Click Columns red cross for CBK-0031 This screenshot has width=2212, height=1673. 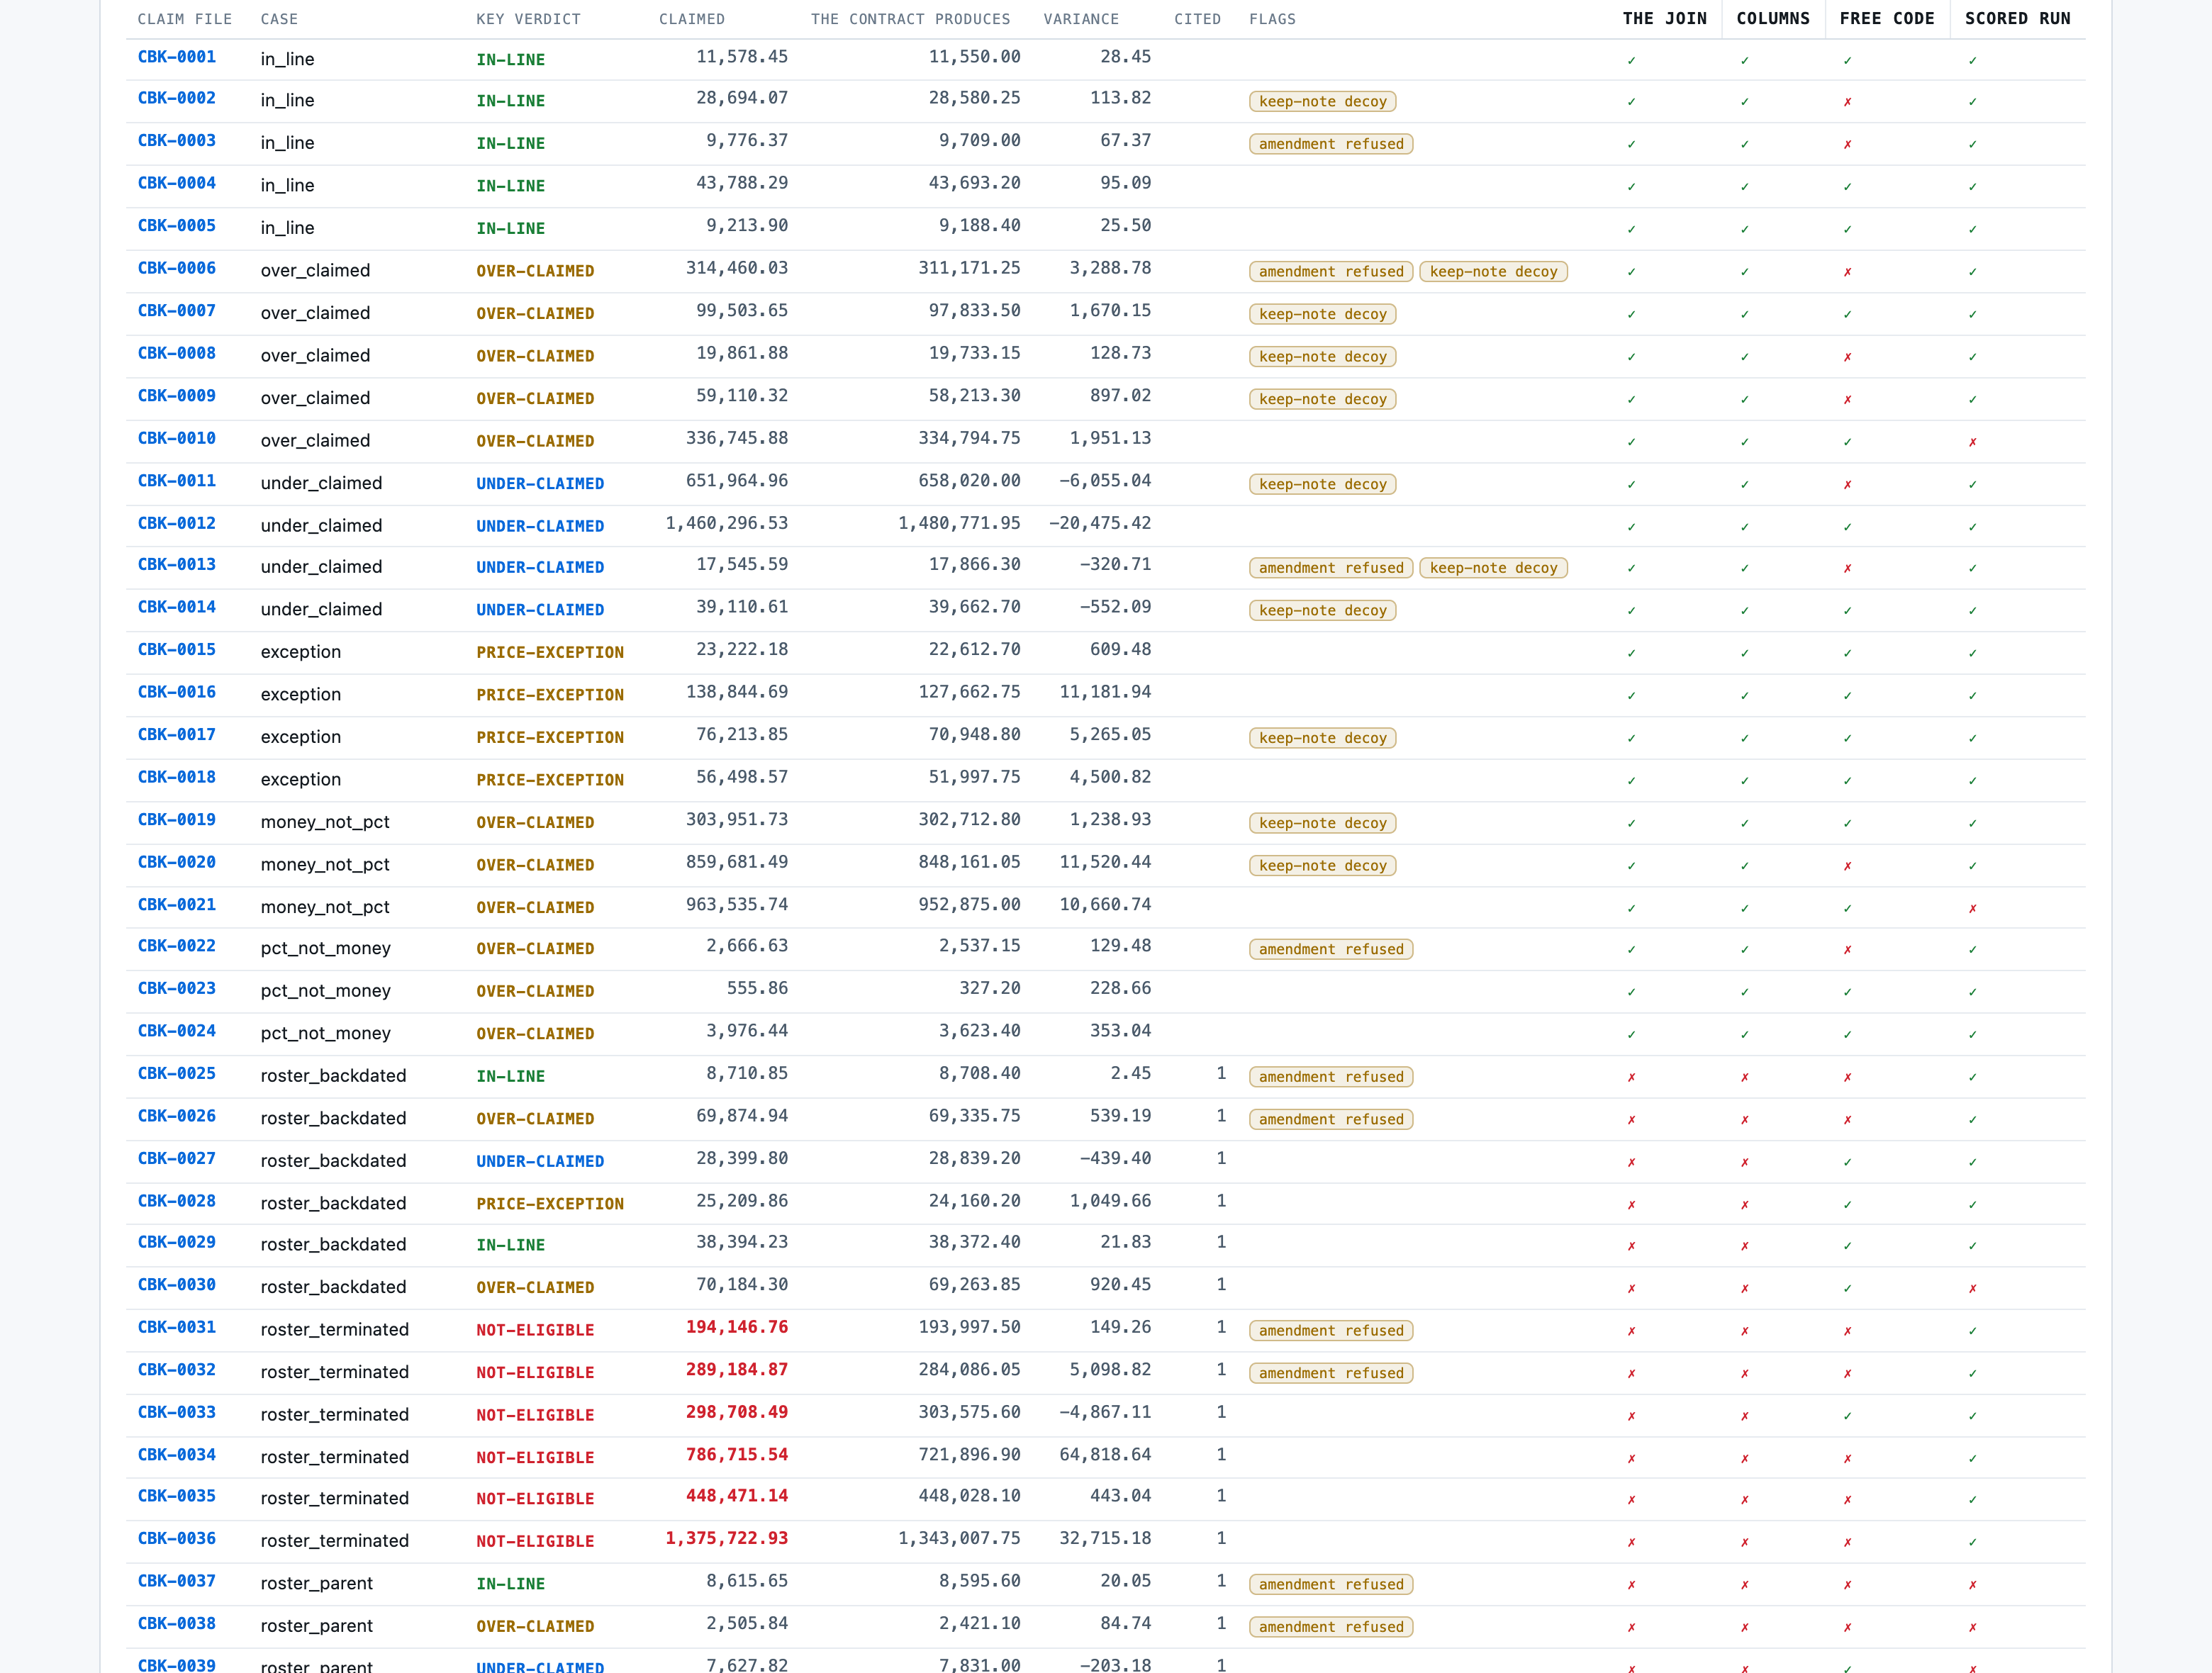1744,1331
